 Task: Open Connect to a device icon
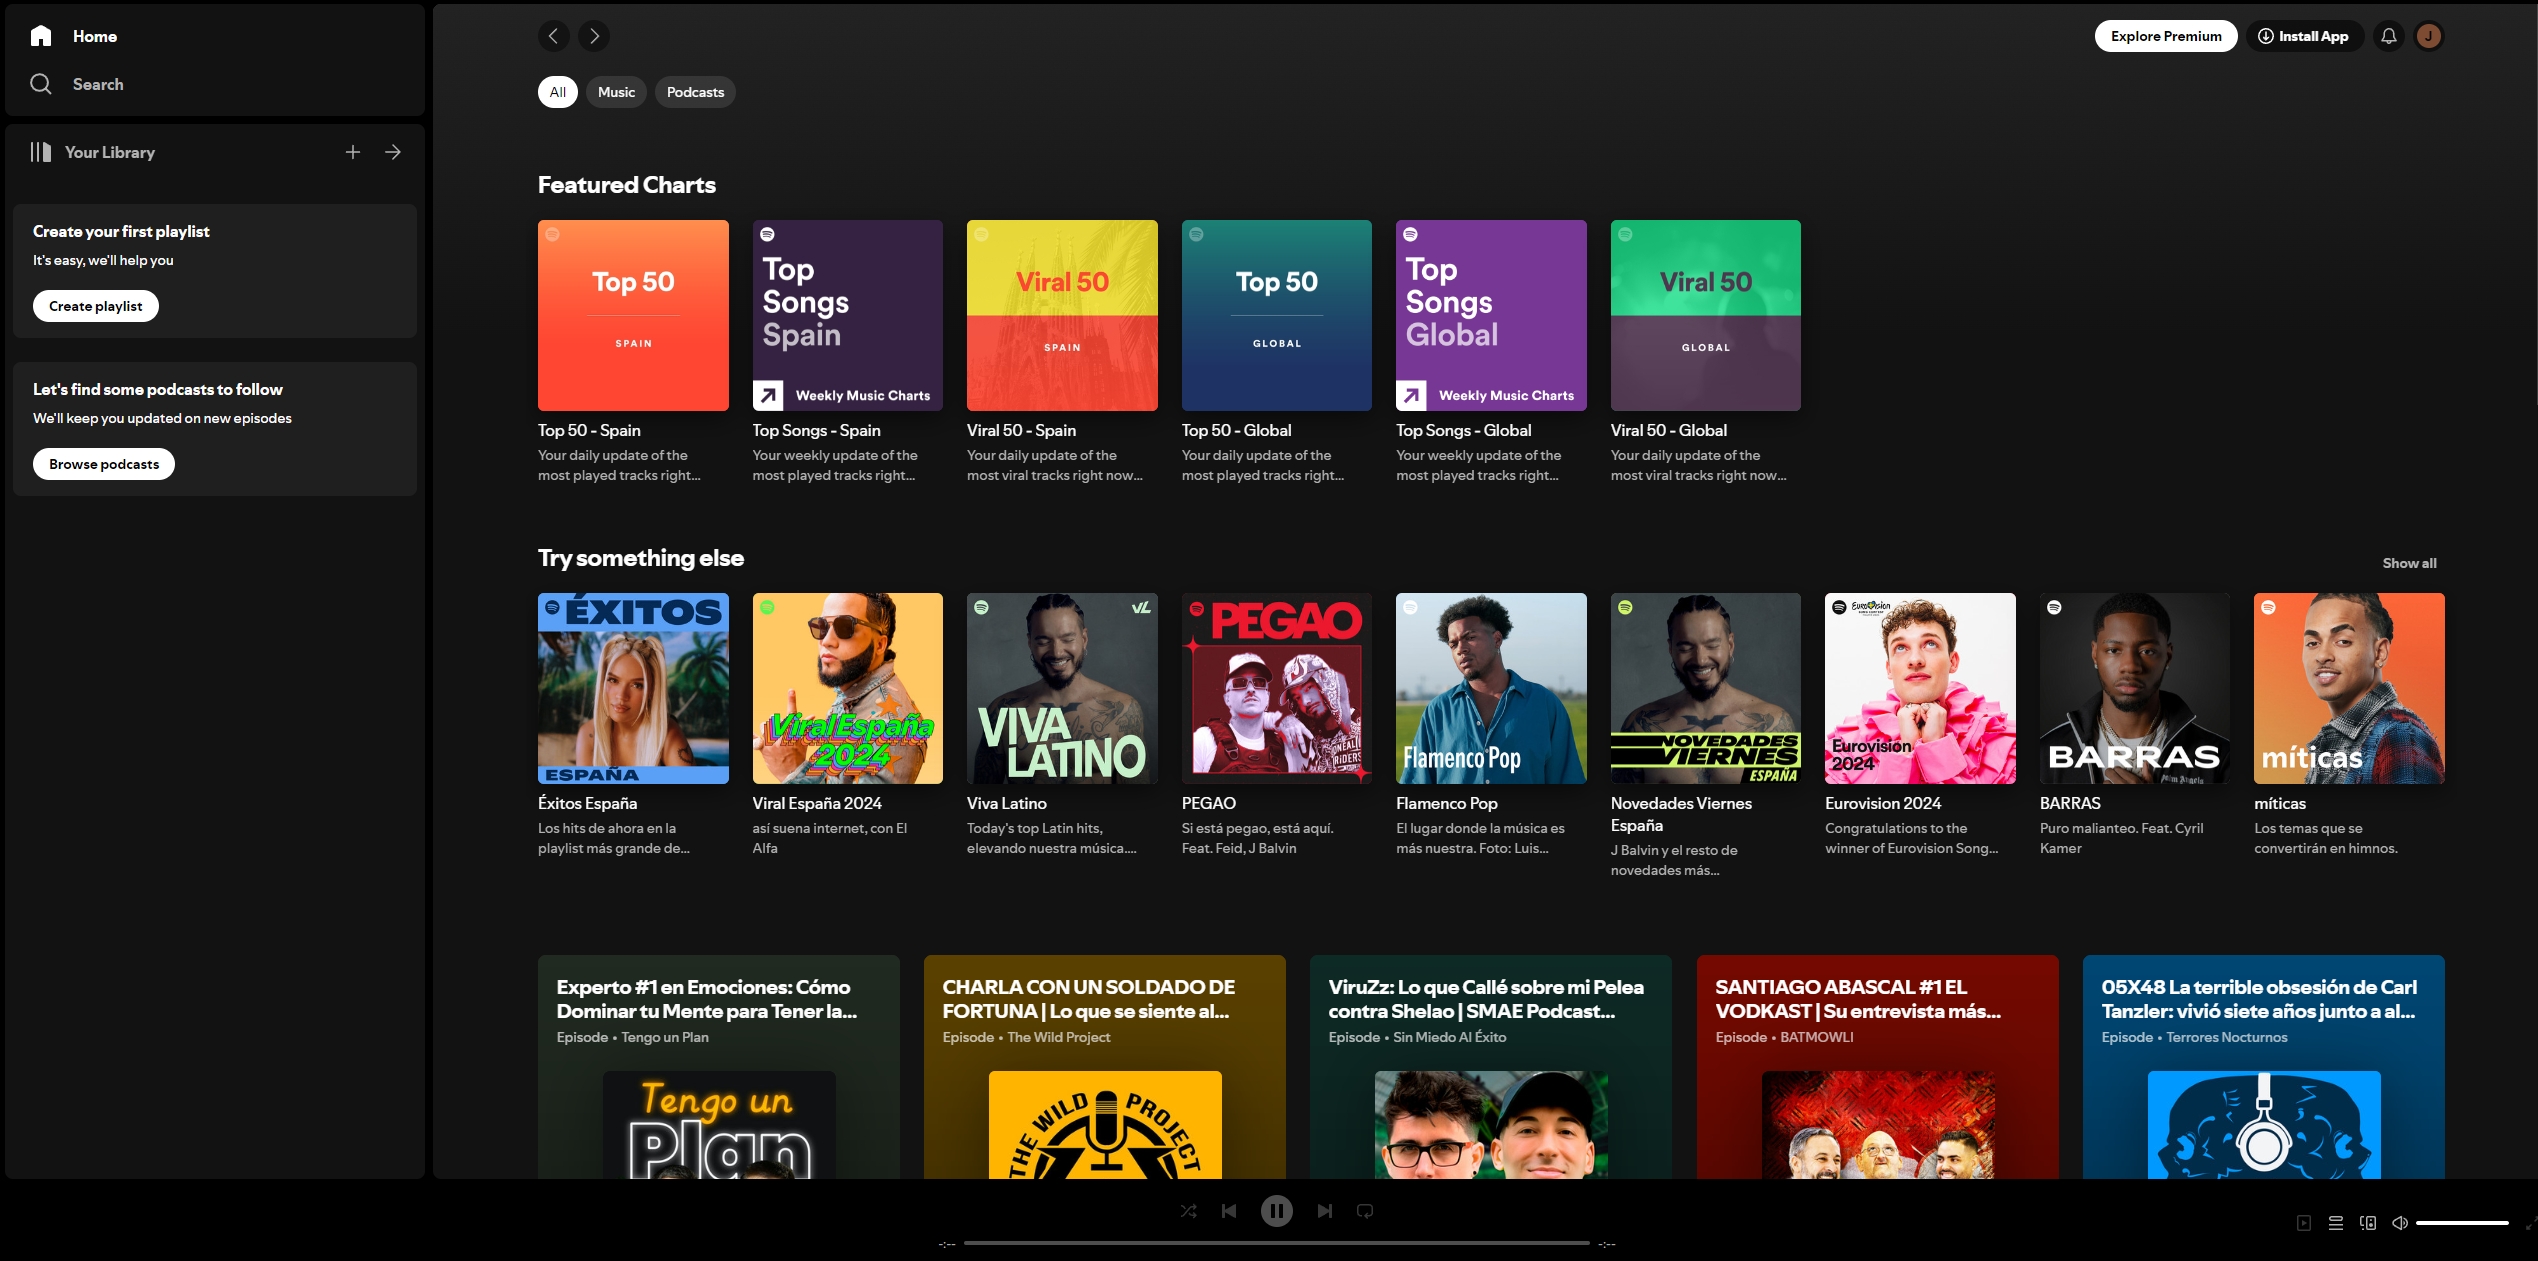coord(2368,1223)
